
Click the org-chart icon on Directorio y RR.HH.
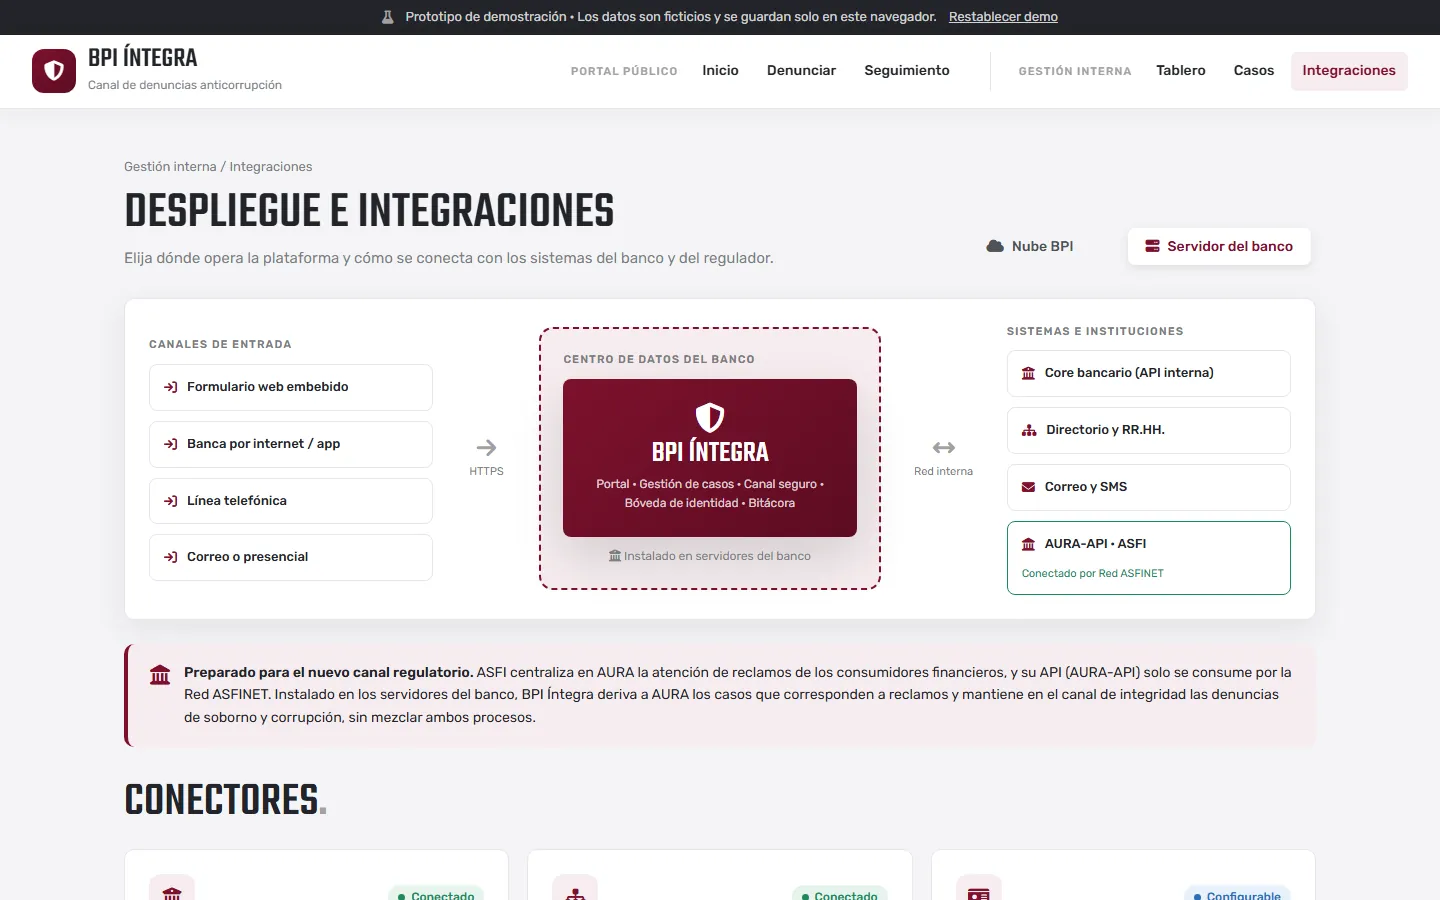point(1029,430)
